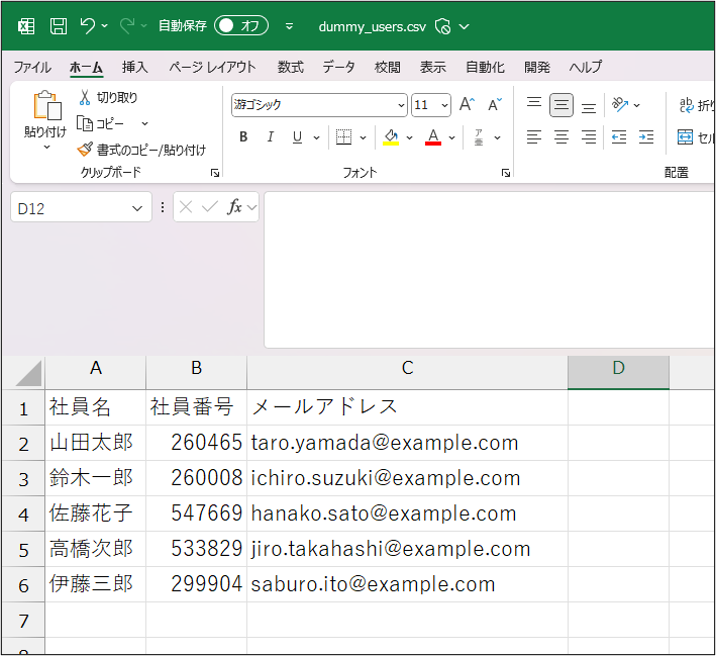Switch to the 校閲 tab
This screenshot has height=656, width=716.
[x=388, y=67]
